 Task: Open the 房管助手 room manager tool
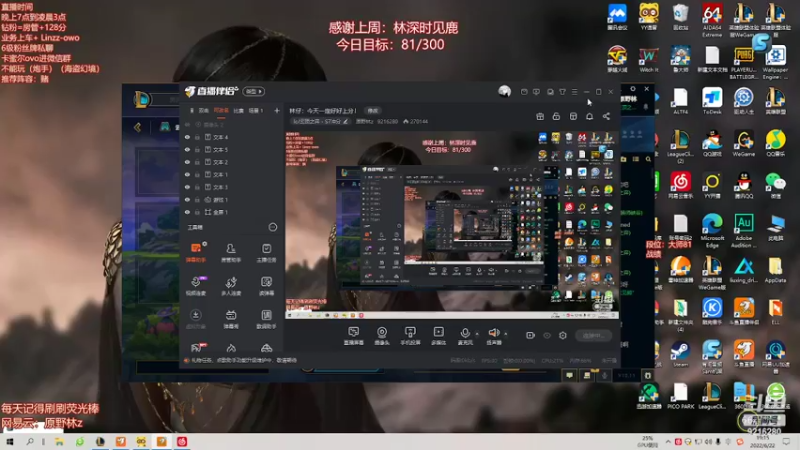point(231,253)
